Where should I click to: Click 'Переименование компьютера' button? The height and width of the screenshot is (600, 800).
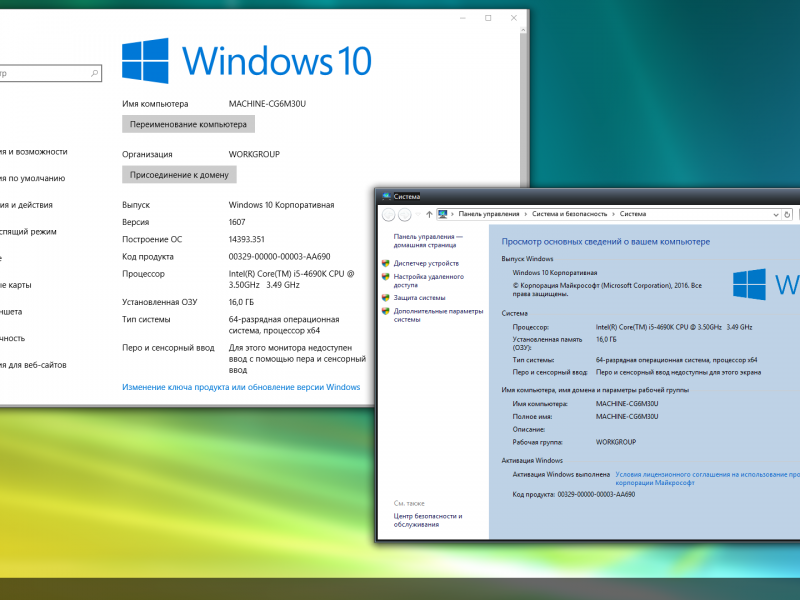pyautogui.click(x=188, y=124)
